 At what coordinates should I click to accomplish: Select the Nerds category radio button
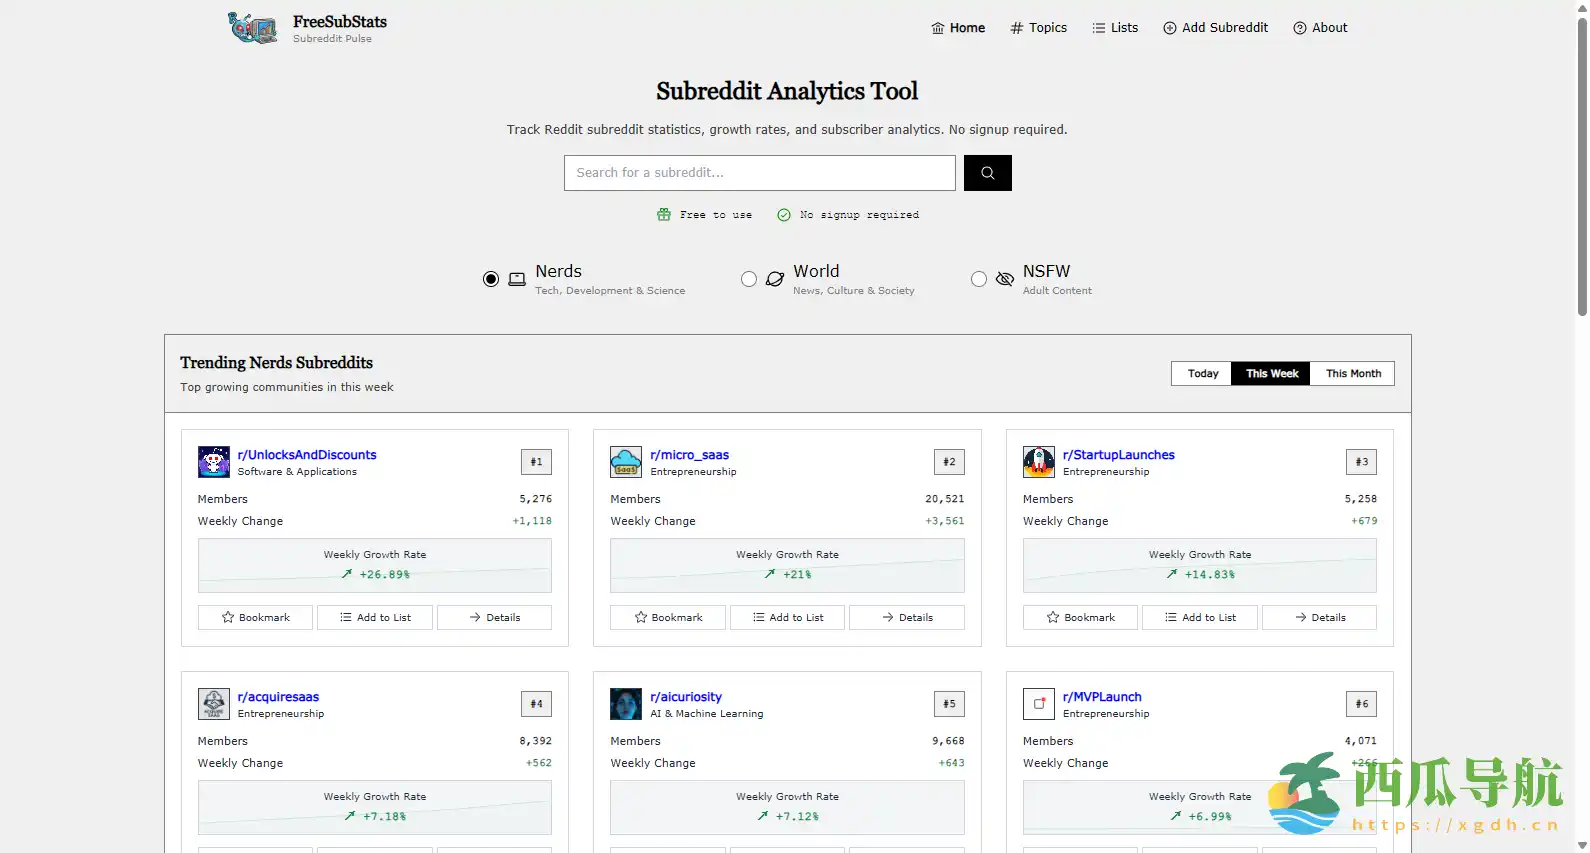491,279
